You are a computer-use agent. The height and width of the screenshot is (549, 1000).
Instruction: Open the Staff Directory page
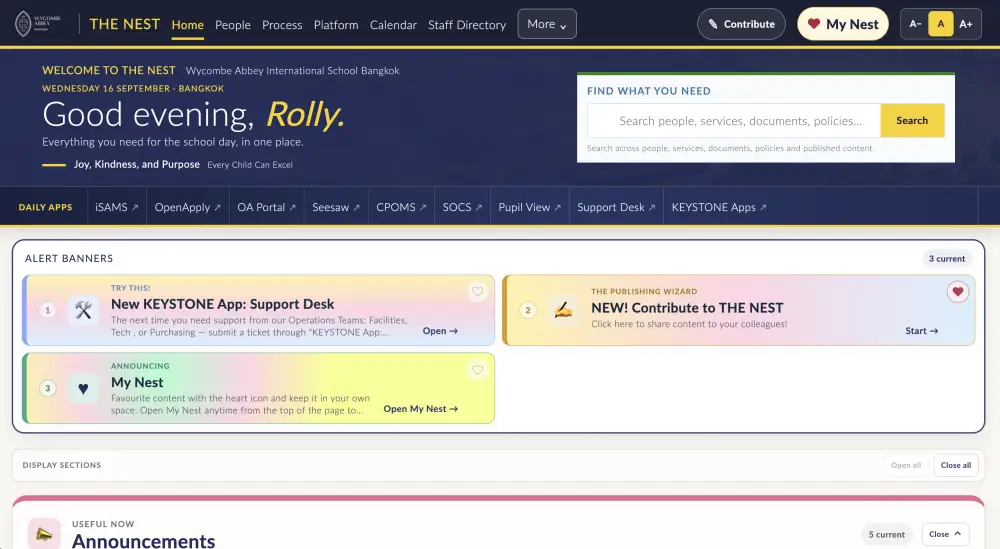(467, 25)
